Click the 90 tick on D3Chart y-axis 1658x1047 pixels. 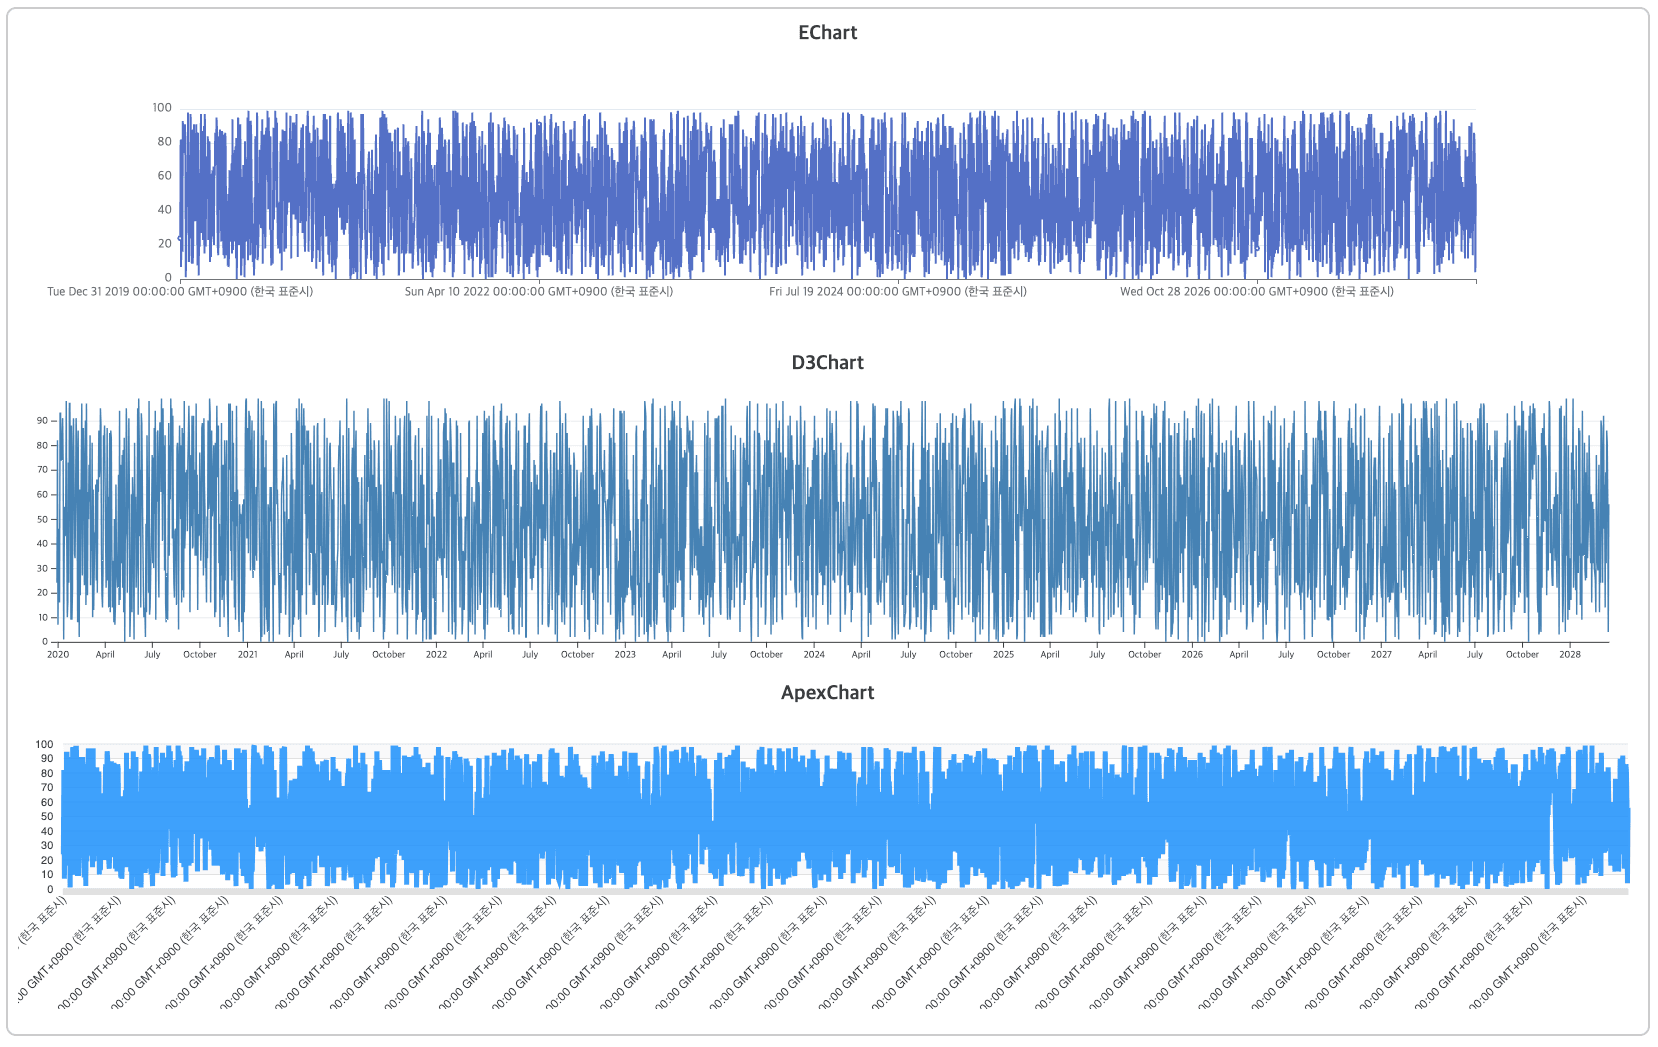point(42,421)
